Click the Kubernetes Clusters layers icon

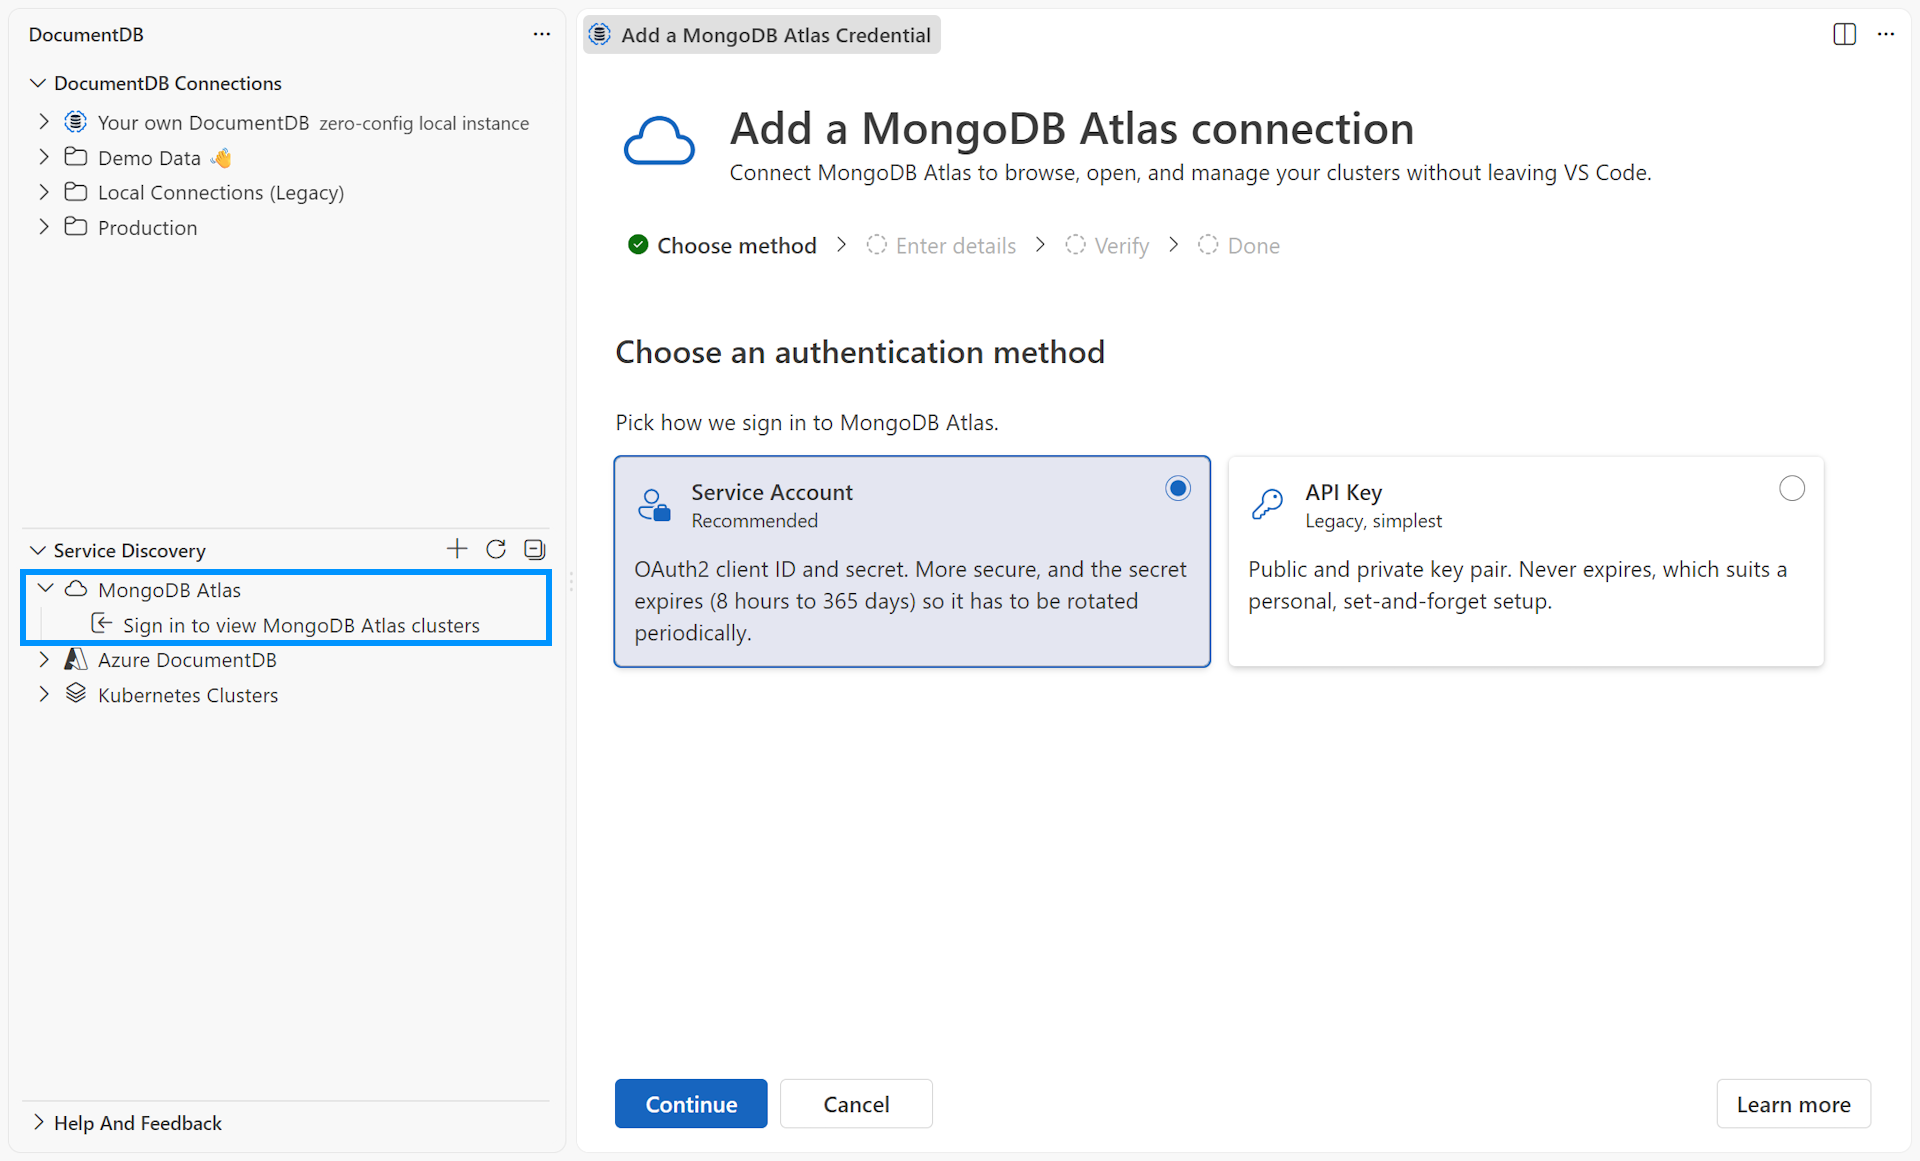76,694
